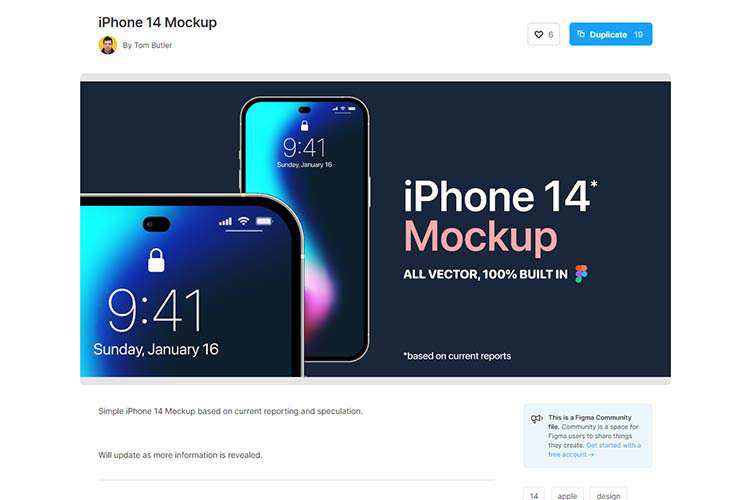Image resolution: width=750 pixels, height=500 pixels.
Task: Open the mockup preview banner image
Action: [375, 229]
